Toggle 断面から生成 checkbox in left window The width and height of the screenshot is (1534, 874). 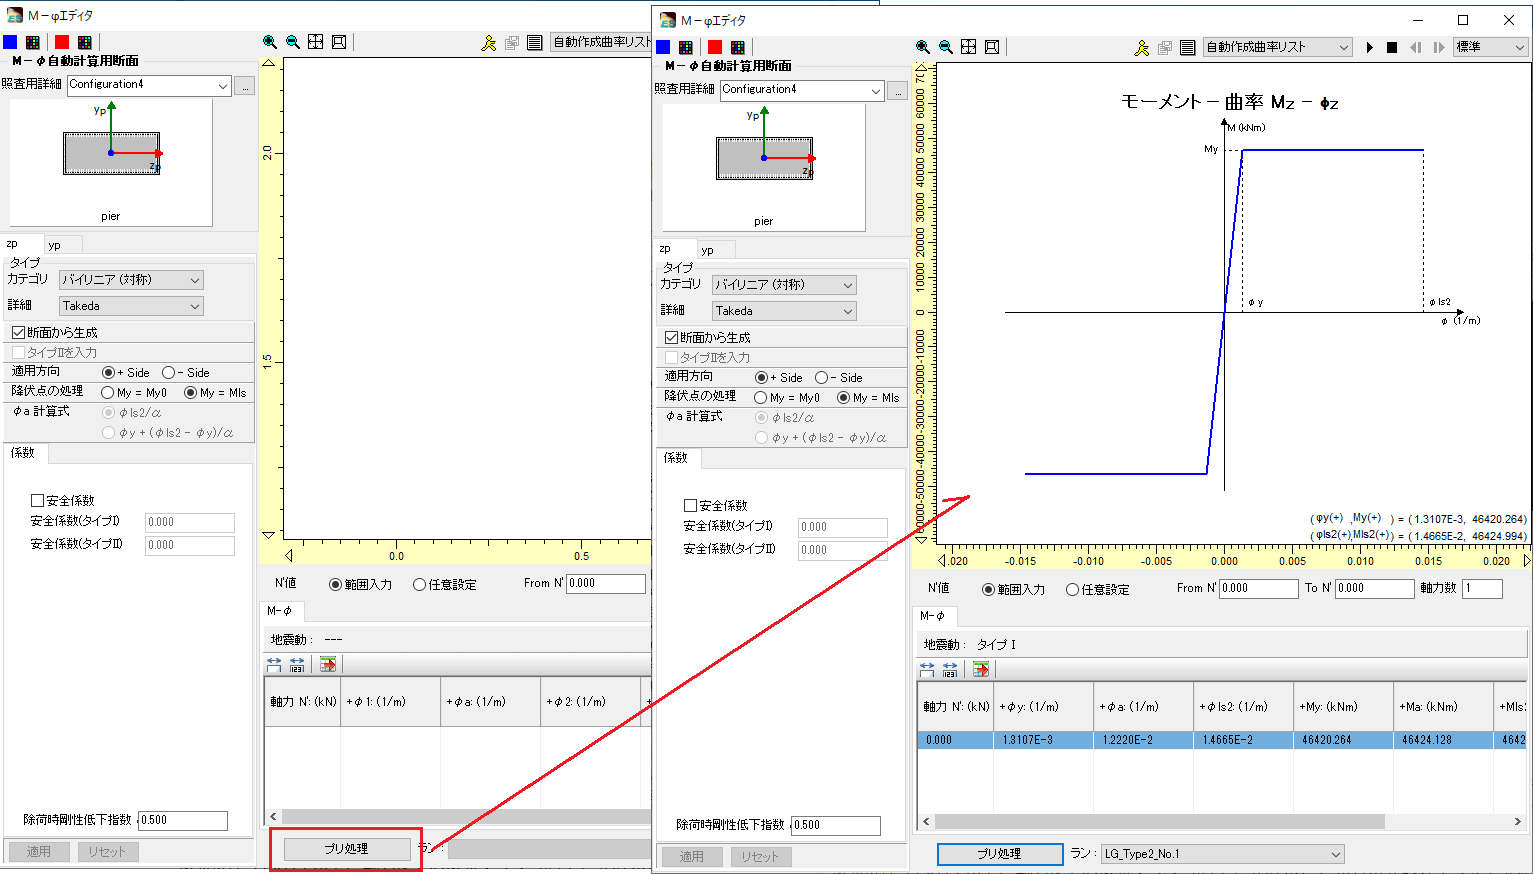(19, 332)
